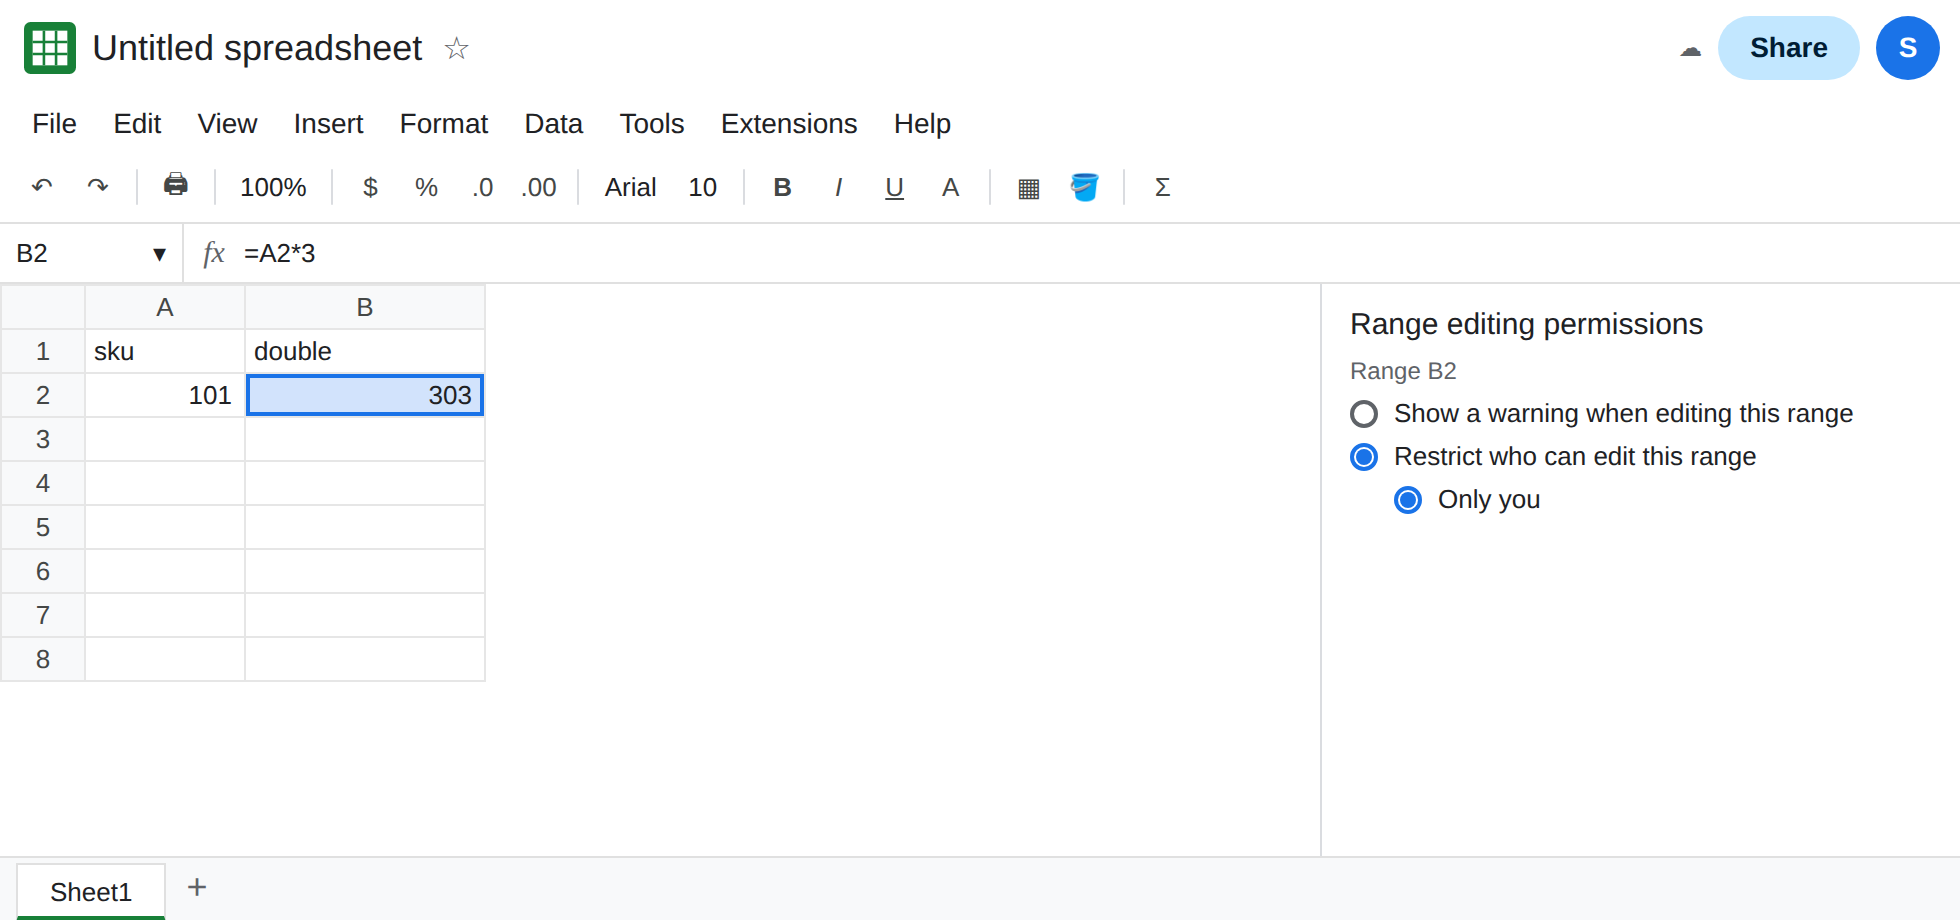Viewport: 1960px width, 920px height.
Task: Click the 'Range B2' label
Action: coord(1403,371)
